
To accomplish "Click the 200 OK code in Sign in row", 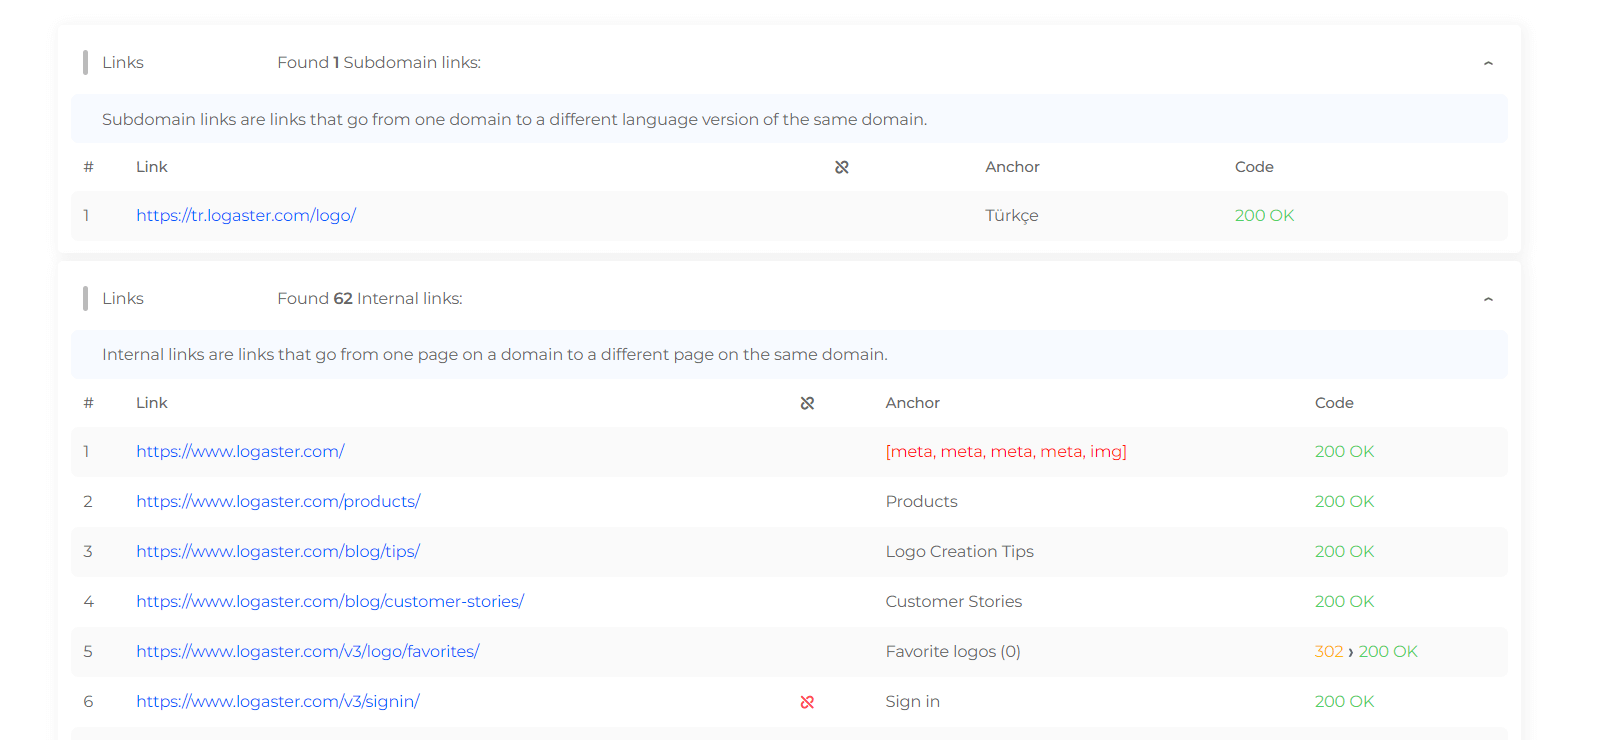I will pos(1344,701).
